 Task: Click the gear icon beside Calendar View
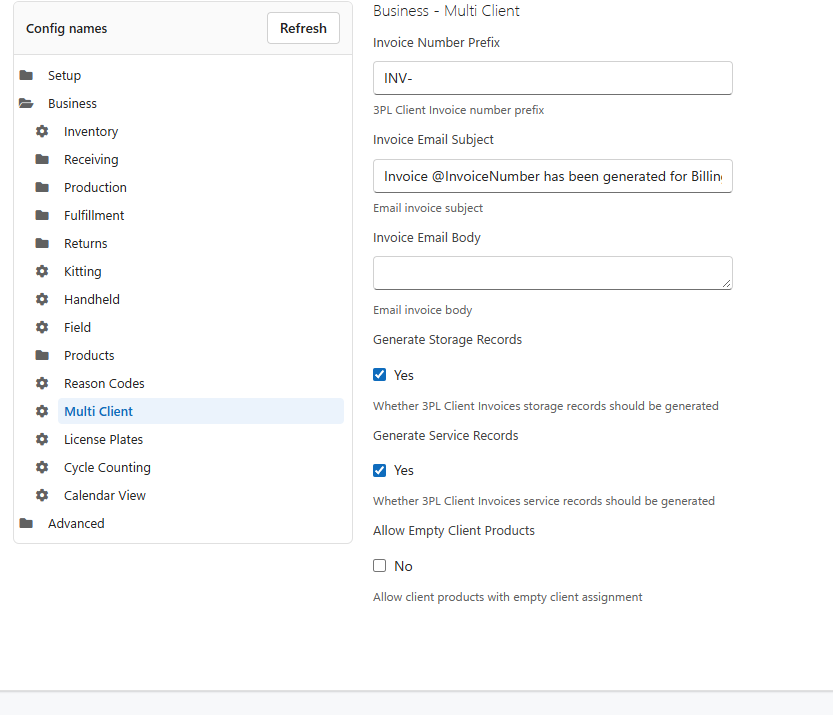coord(42,495)
